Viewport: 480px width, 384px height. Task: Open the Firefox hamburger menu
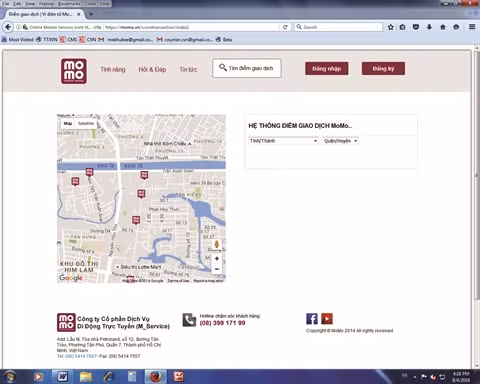(472, 27)
